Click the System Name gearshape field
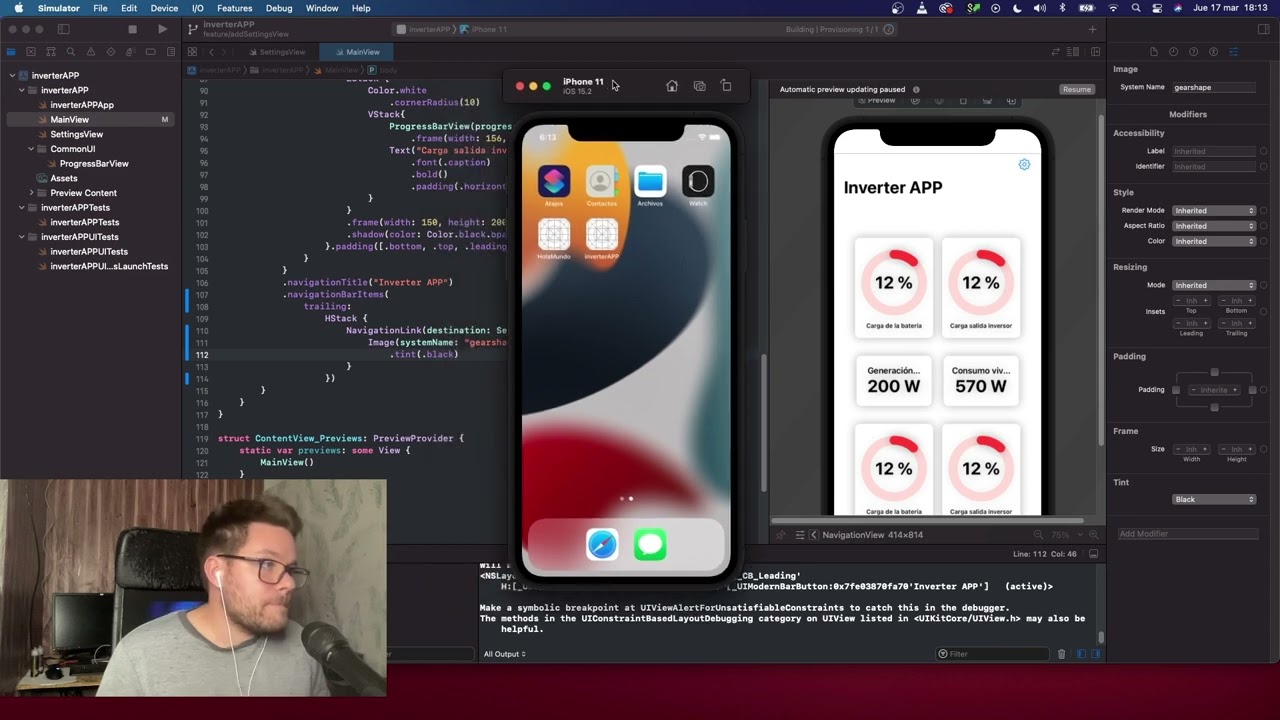This screenshot has width=1280, height=720. (1214, 87)
